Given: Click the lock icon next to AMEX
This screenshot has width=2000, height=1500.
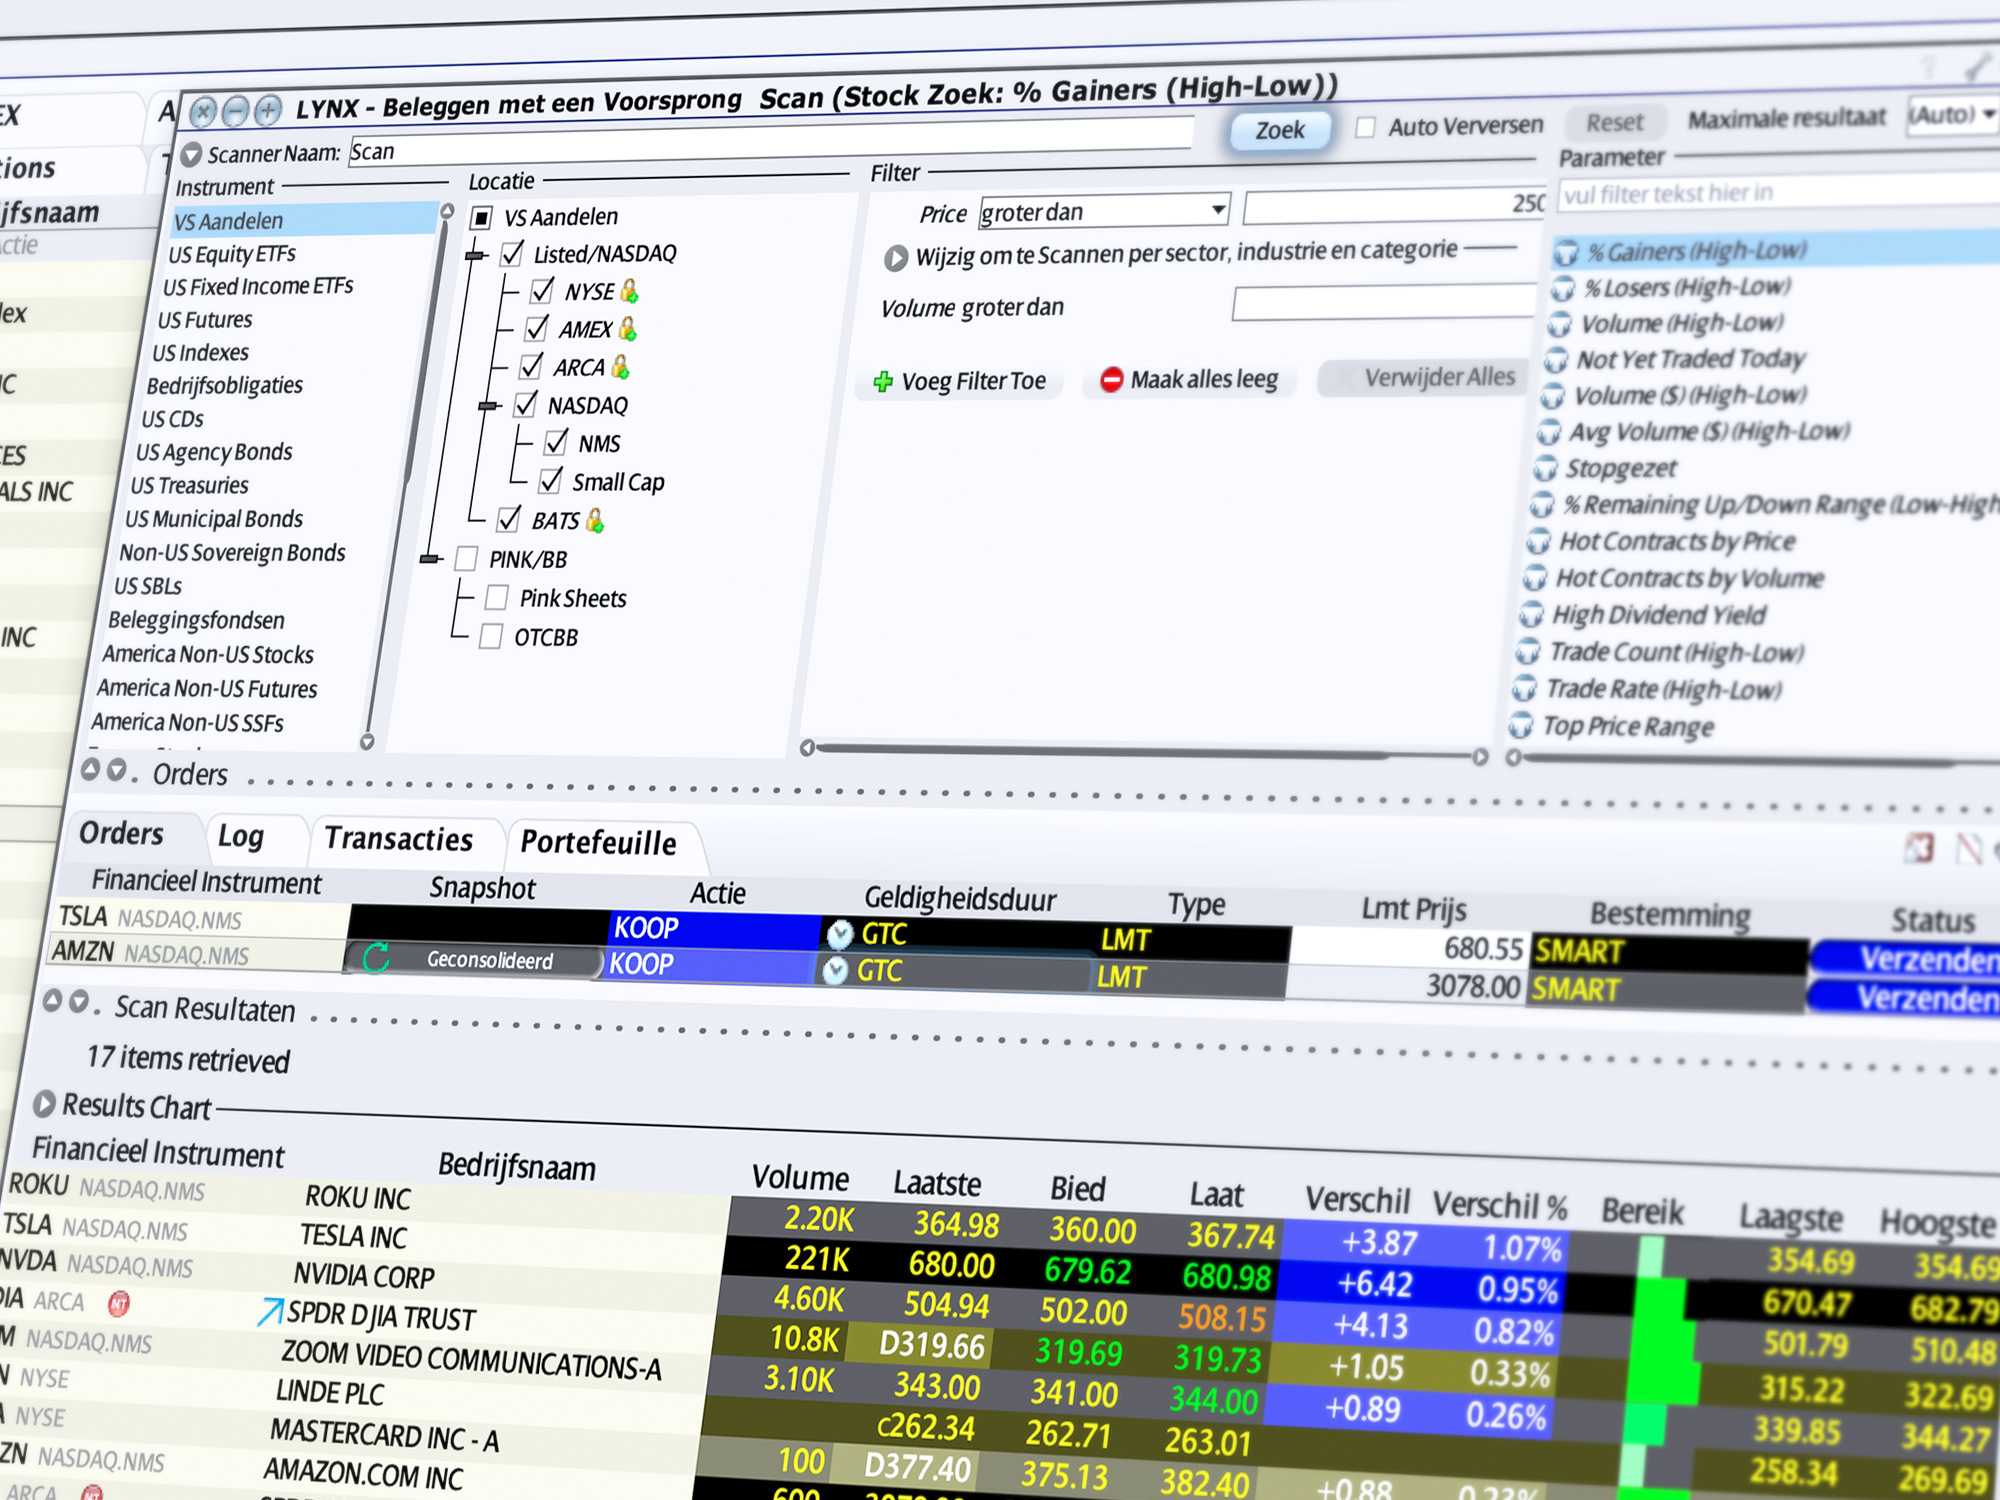Looking at the screenshot, I should 627,328.
